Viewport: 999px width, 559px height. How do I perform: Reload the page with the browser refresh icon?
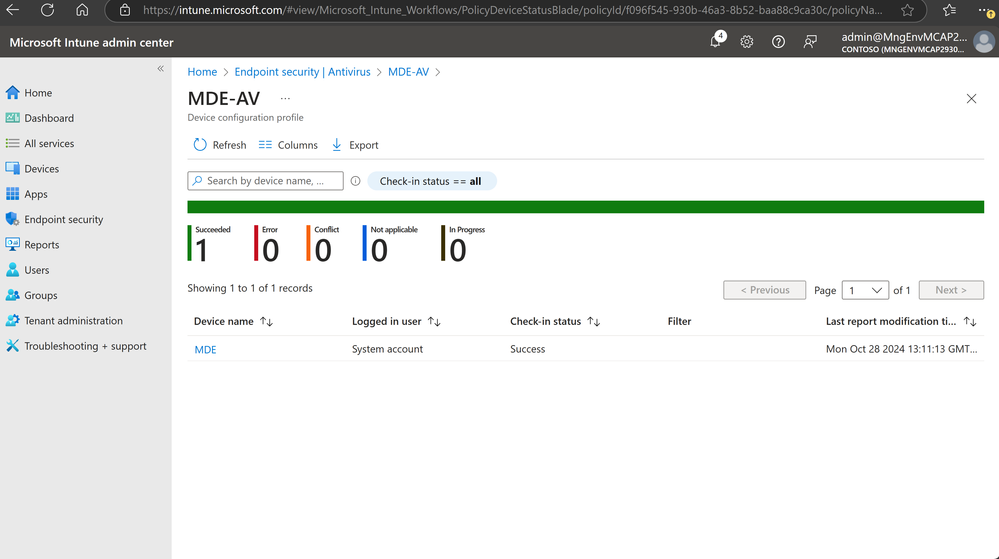(47, 10)
